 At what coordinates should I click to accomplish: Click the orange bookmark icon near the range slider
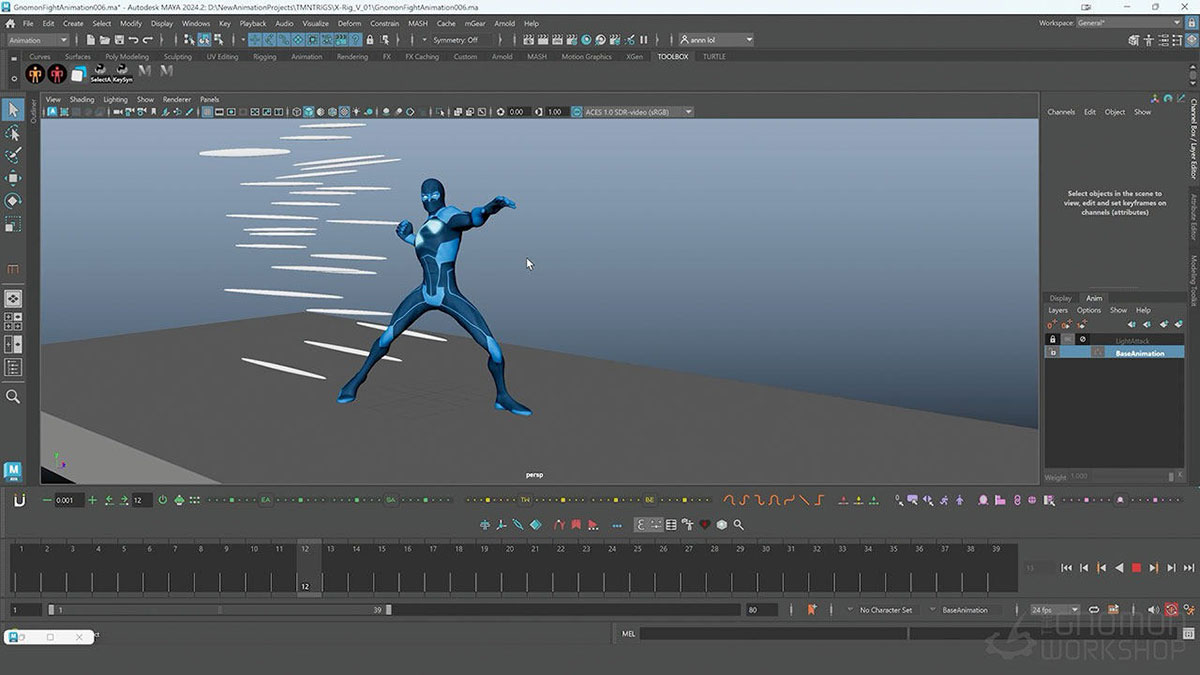click(x=812, y=609)
